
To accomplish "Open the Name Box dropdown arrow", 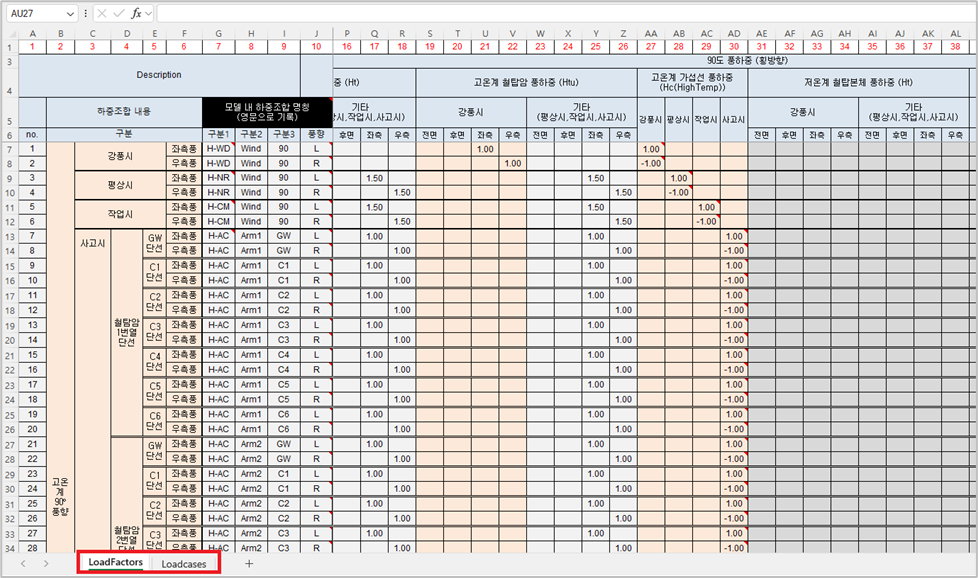I will (x=69, y=14).
